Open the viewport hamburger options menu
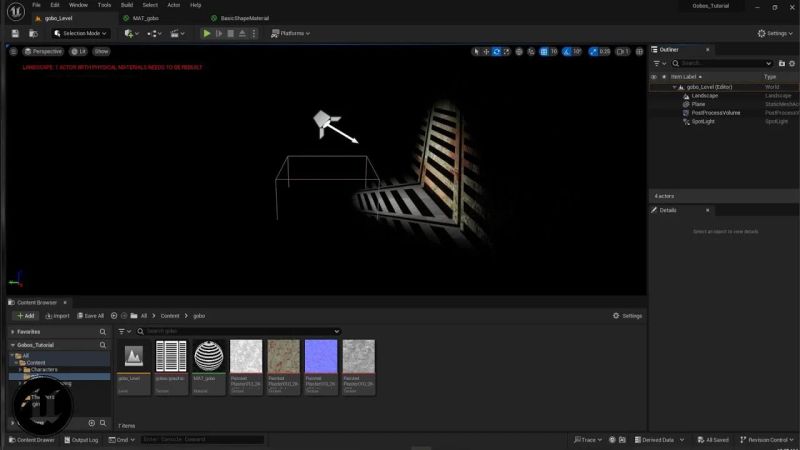Image resolution: width=800 pixels, height=450 pixels. point(13,52)
